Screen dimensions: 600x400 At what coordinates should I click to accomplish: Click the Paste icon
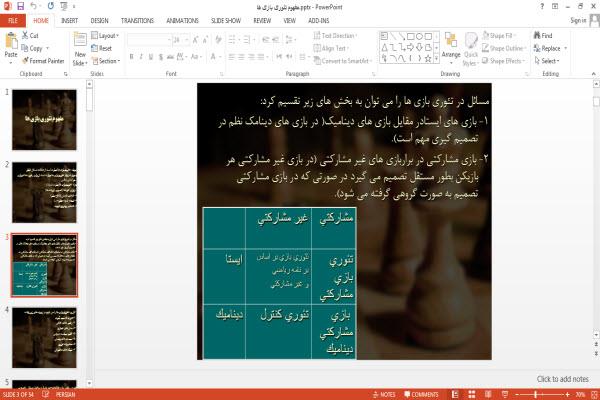point(11,41)
